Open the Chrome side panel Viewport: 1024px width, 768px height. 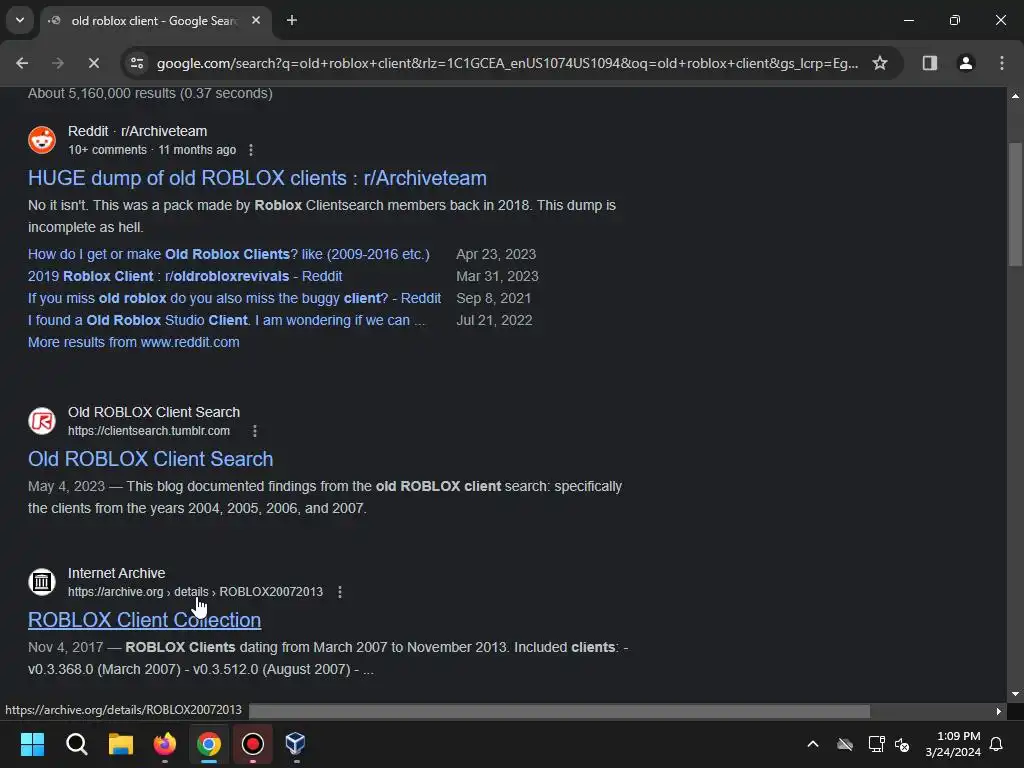[x=929, y=63]
